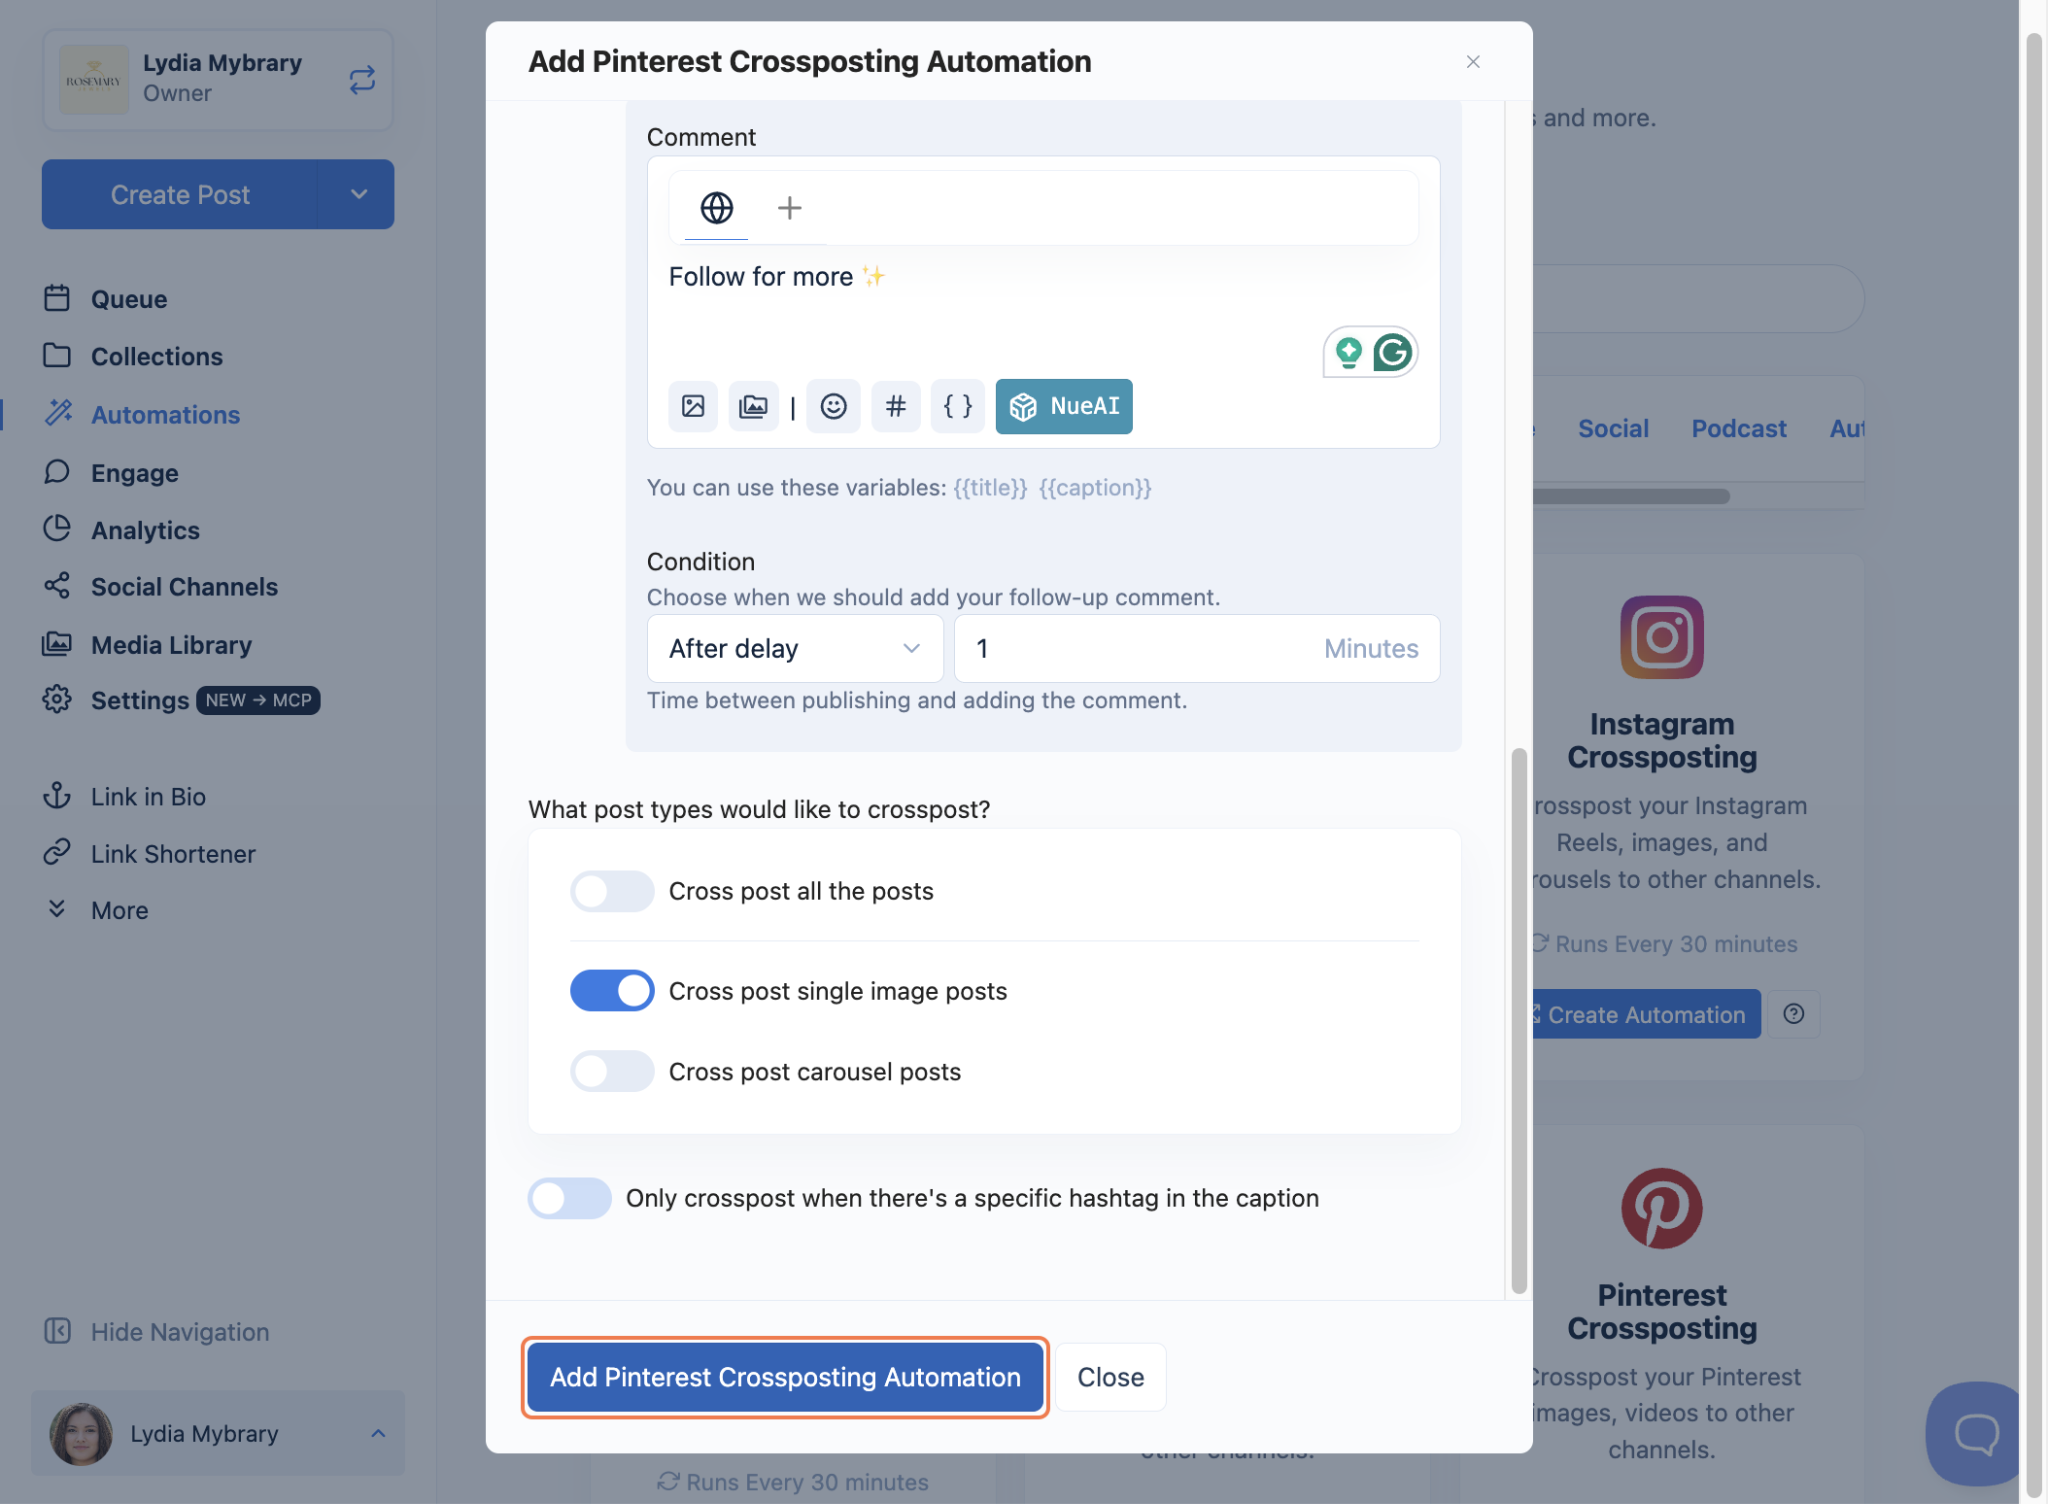Open the After delay condition dropdown
Screen dimensions: 2048x1504
[795, 648]
